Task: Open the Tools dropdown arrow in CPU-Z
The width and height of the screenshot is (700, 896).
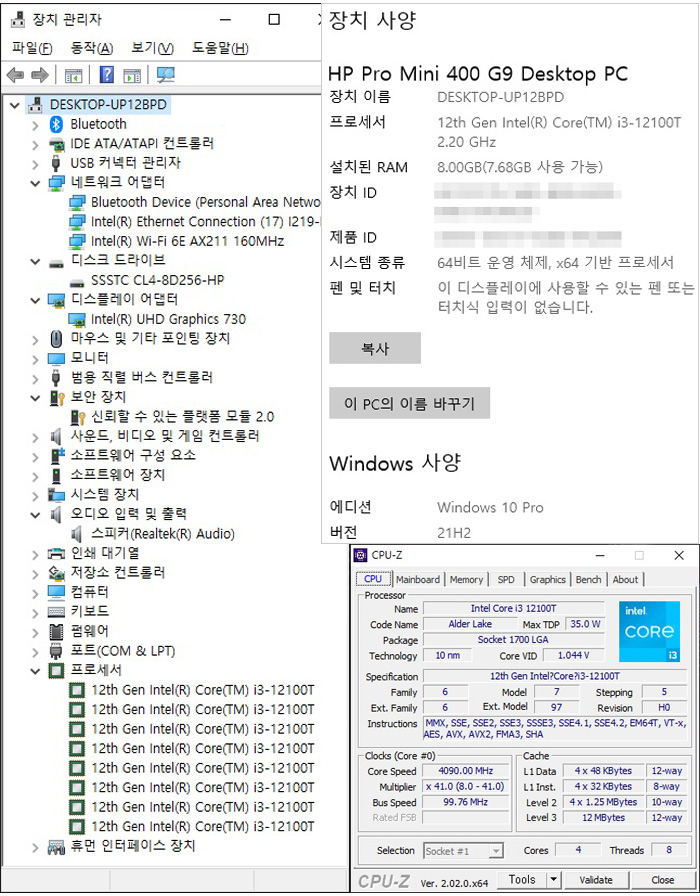Action: [553, 879]
